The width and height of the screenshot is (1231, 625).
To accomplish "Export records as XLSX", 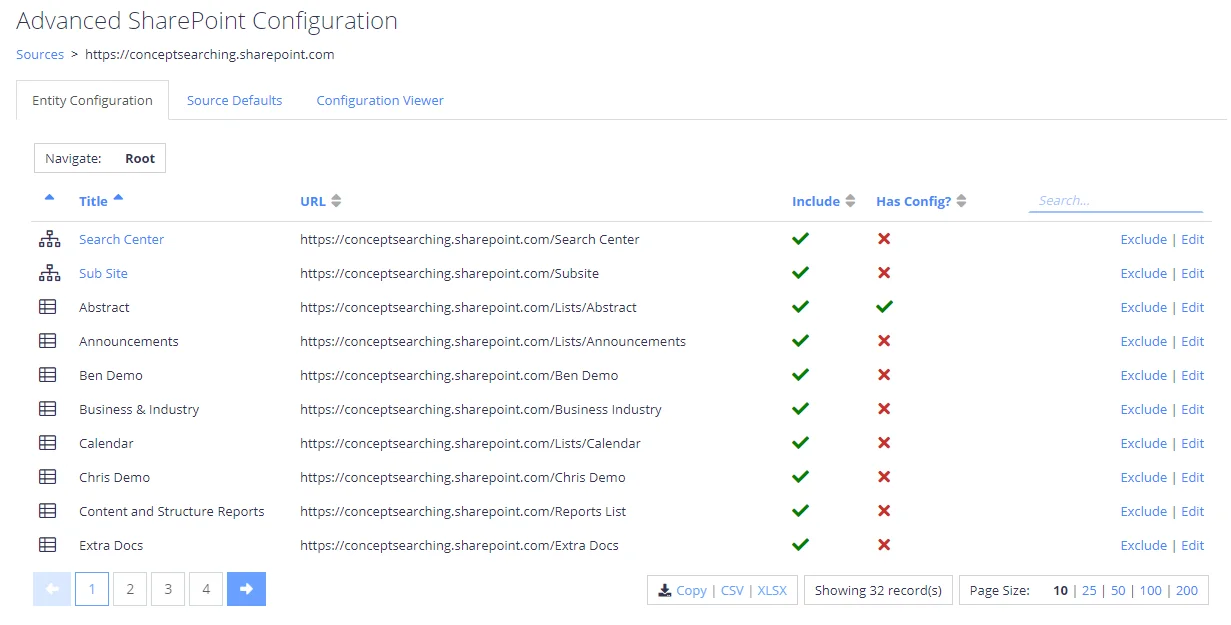I will click(772, 591).
